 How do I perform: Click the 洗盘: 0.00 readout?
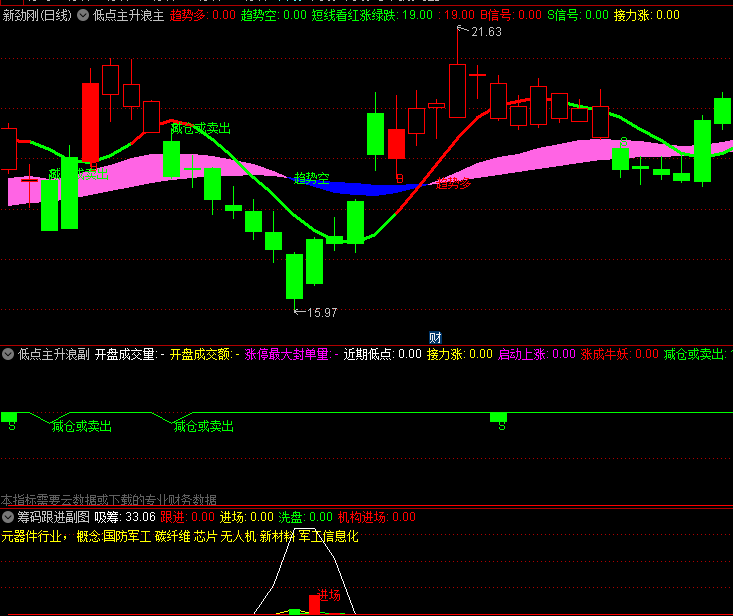point(306,517)
